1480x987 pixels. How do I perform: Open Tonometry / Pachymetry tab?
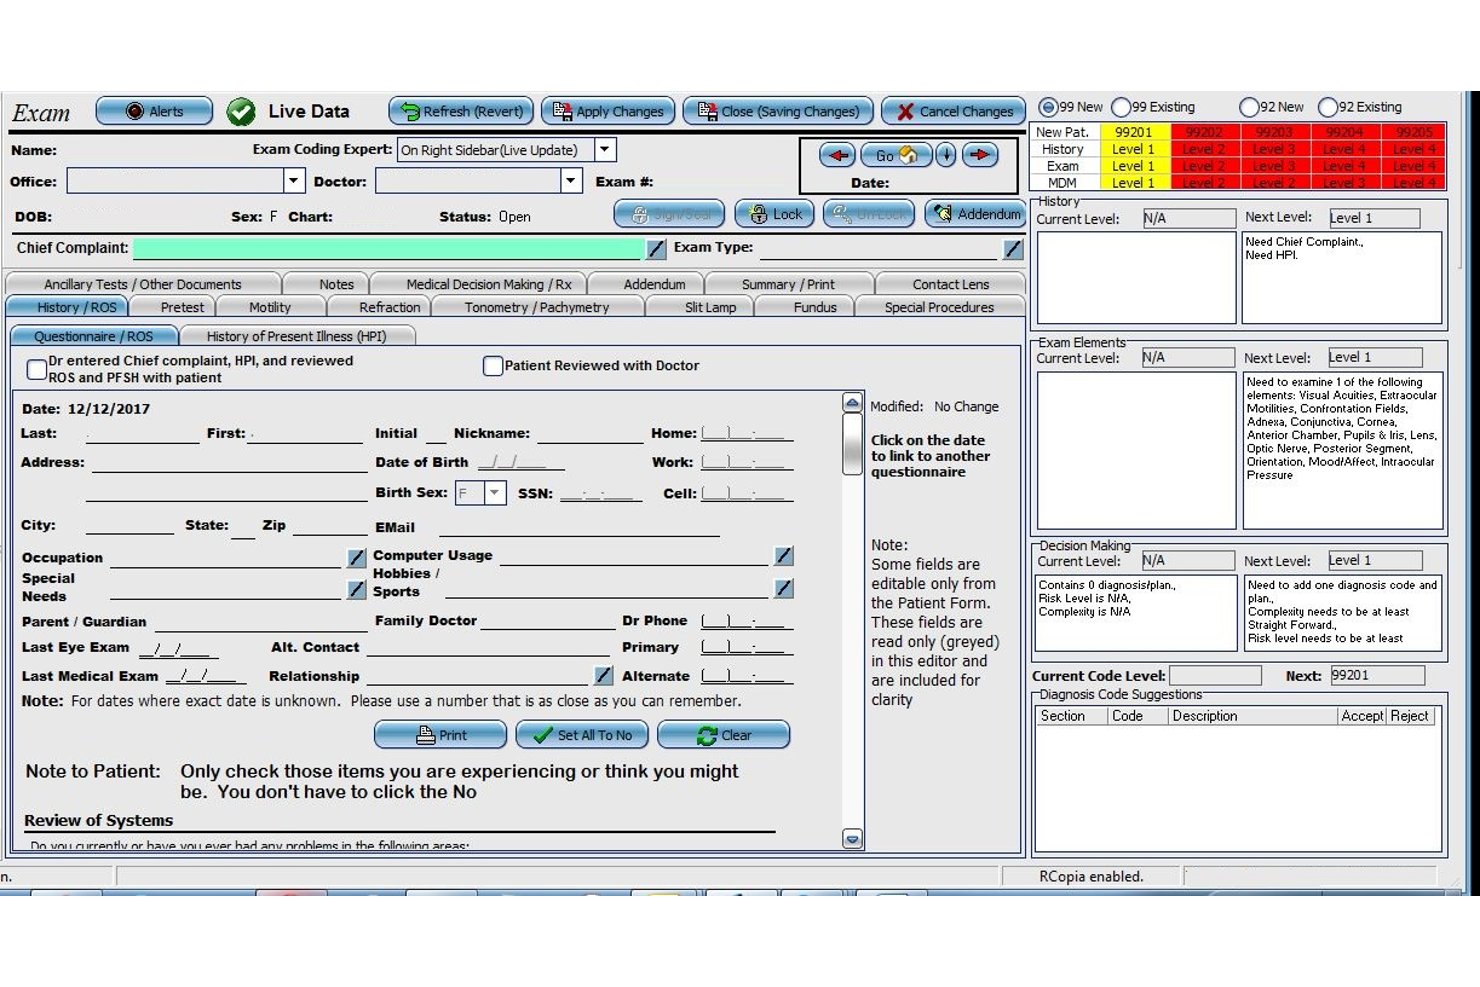537,307
